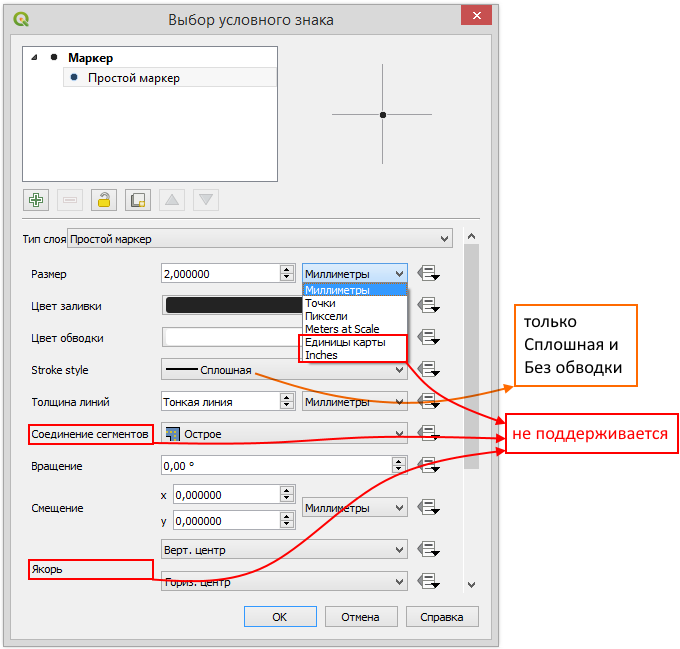
Task: Select Простой маркер in the layer tree
Action: pos(134,78)
